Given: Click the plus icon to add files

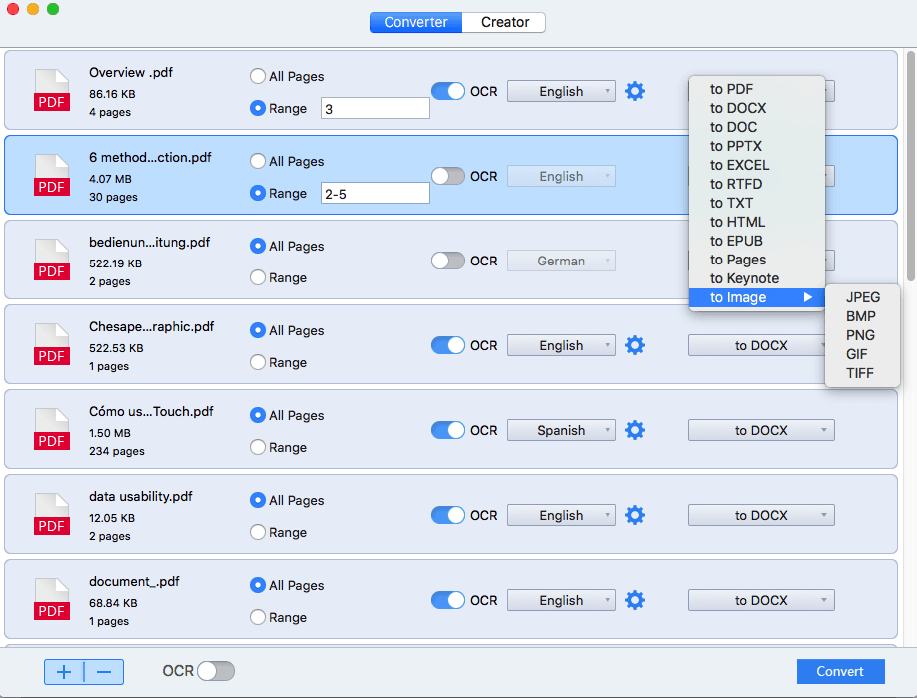Looking at the screenshot, I should [x=64, y=672].
